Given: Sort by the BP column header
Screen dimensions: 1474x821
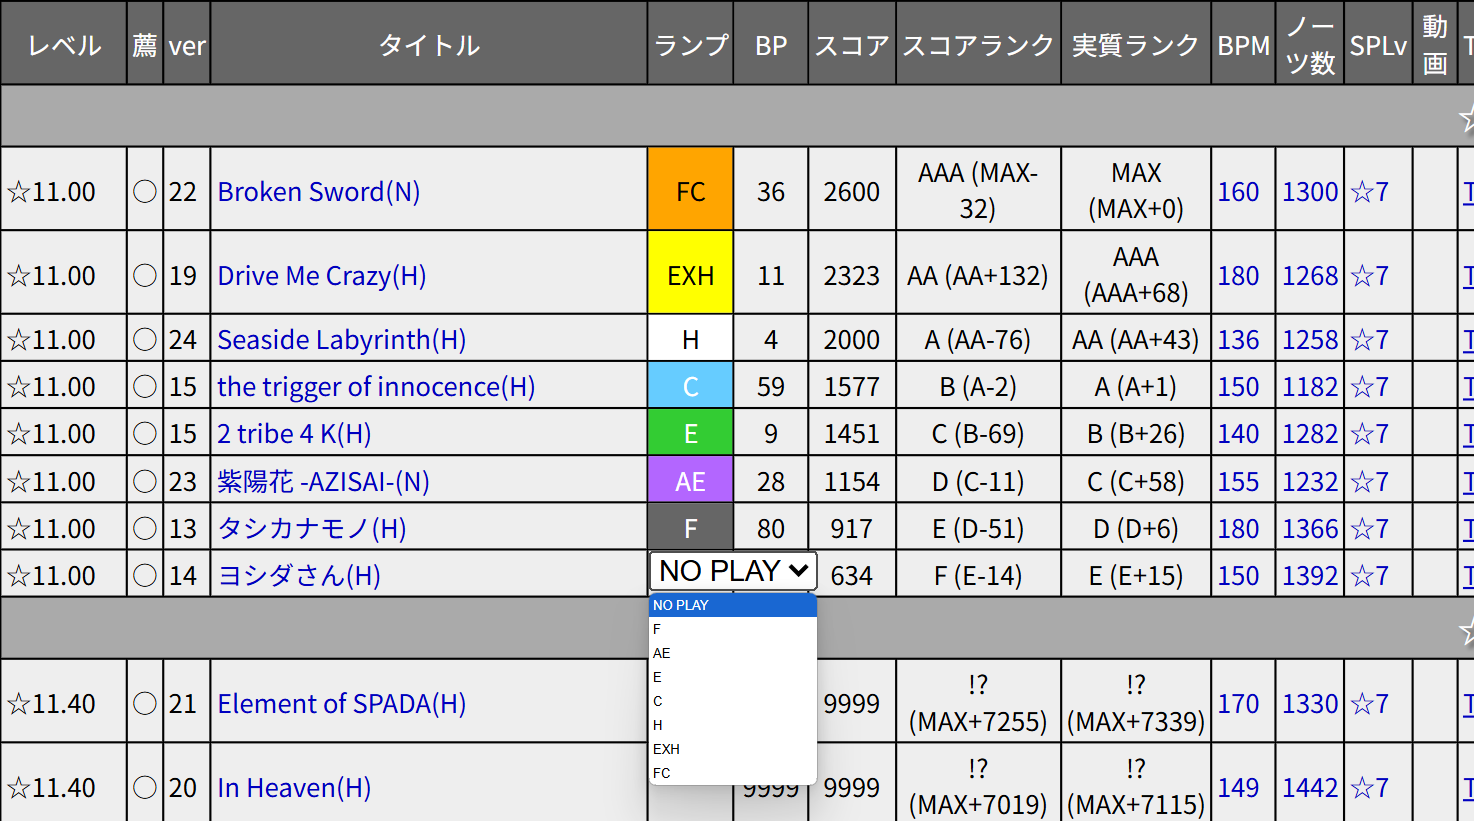Looking at the screenshot, I should 771,44.
